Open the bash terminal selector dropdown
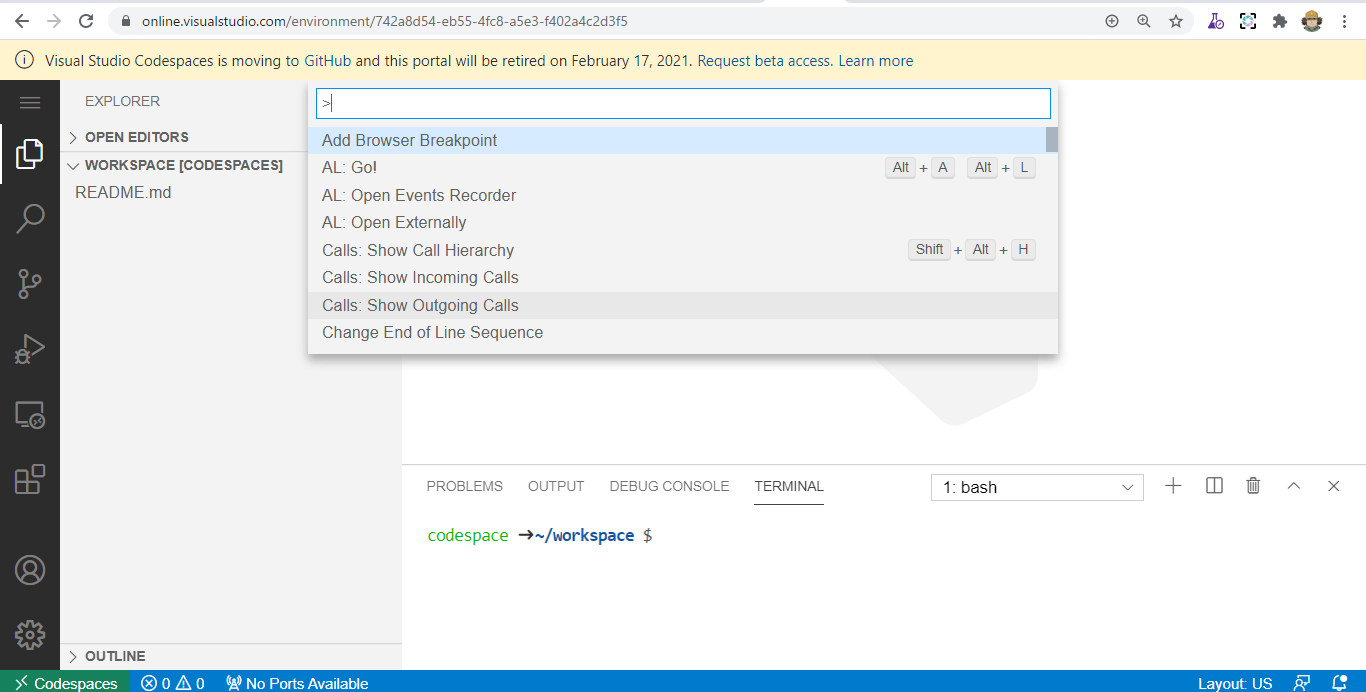This screenshot has height=692, width=1366. coord(1037,487)
